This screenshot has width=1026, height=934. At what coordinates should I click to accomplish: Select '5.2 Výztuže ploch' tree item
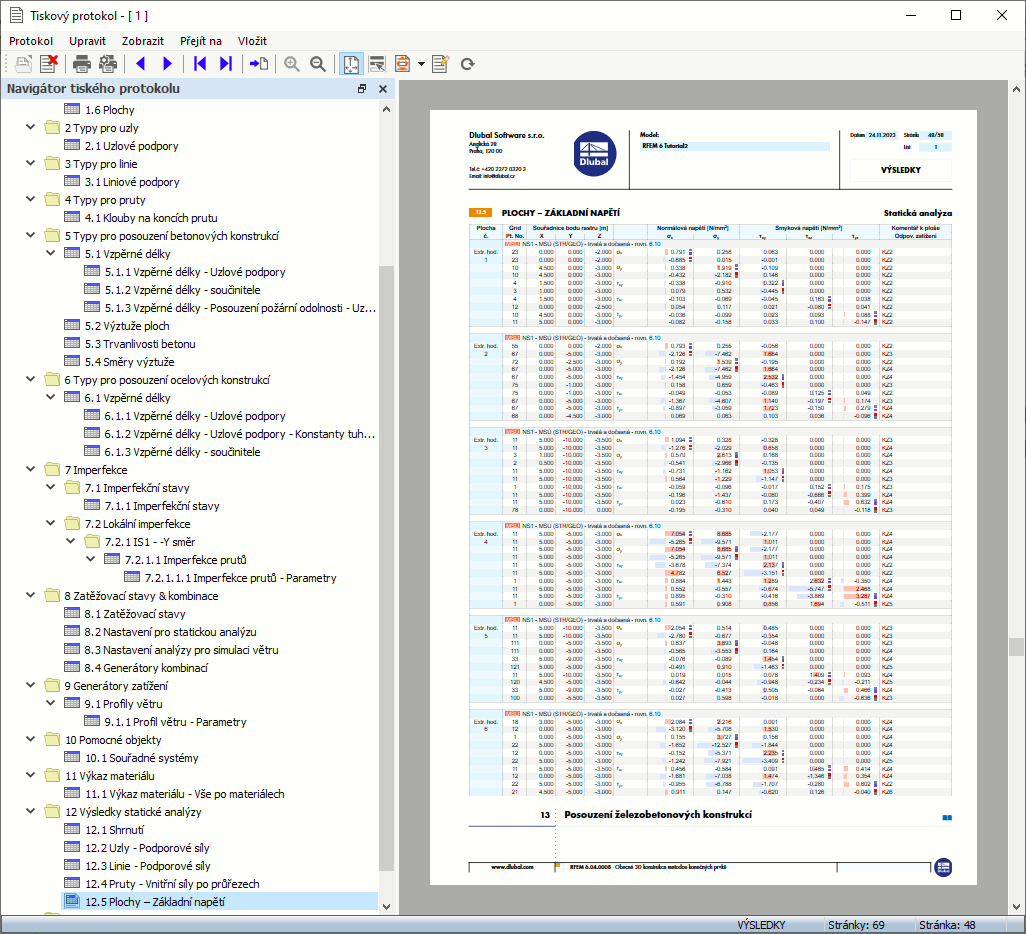[126, 326]
